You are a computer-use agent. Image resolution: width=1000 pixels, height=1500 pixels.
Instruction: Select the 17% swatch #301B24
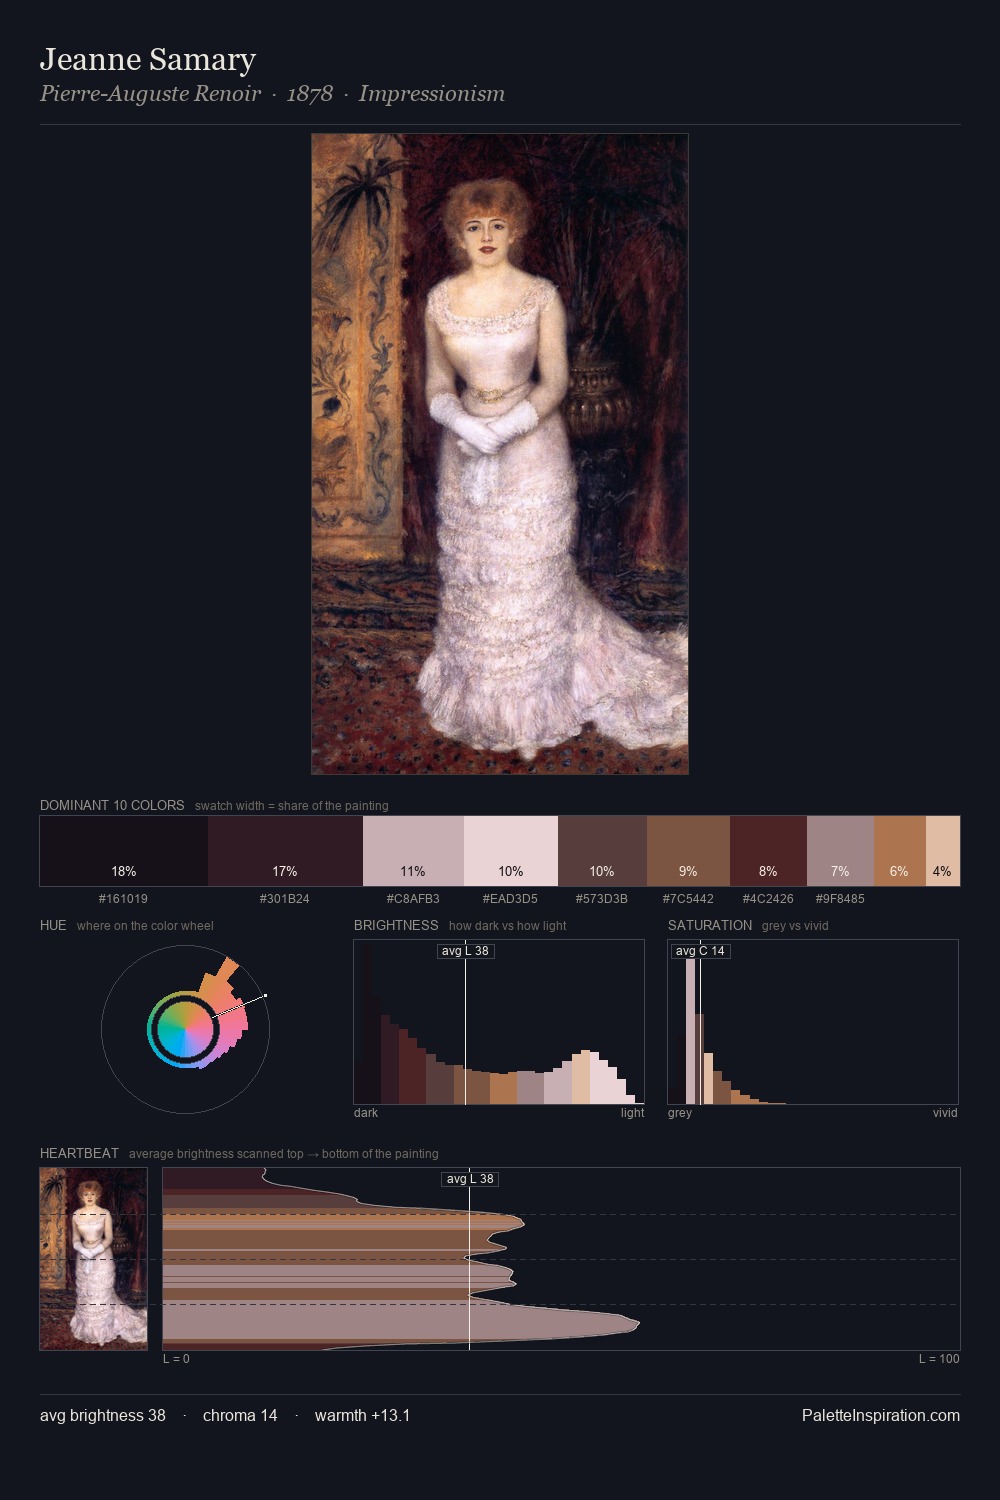click(x=285, y=851)
